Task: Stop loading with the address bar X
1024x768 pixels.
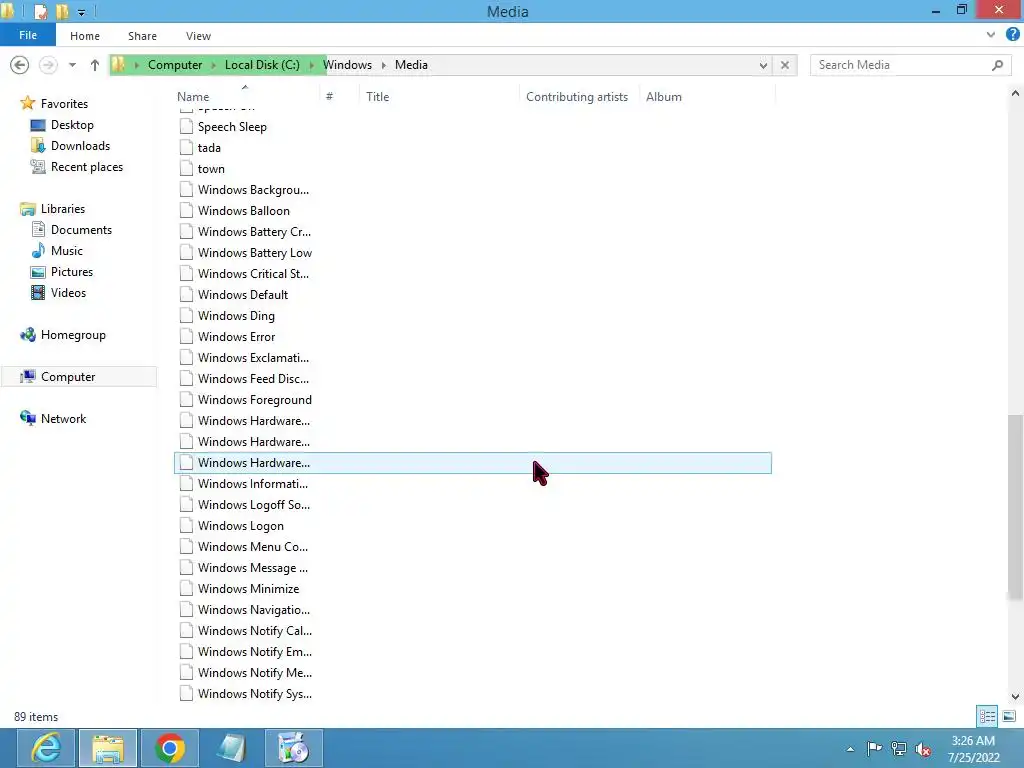Action: [785, 65]
